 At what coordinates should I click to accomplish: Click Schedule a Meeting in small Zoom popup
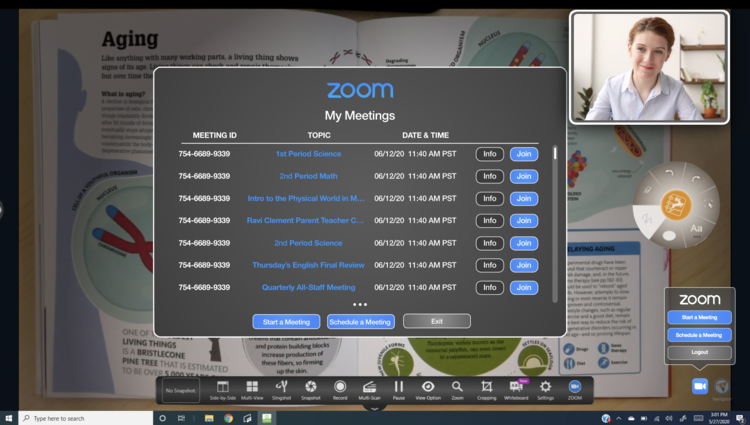point(699,335)
